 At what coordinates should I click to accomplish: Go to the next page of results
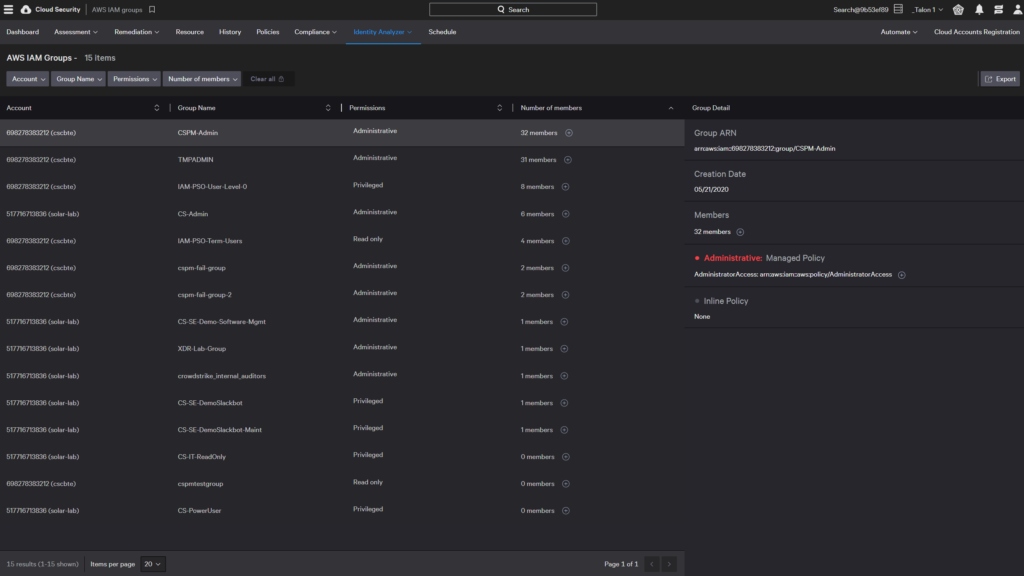click(669, 564)
